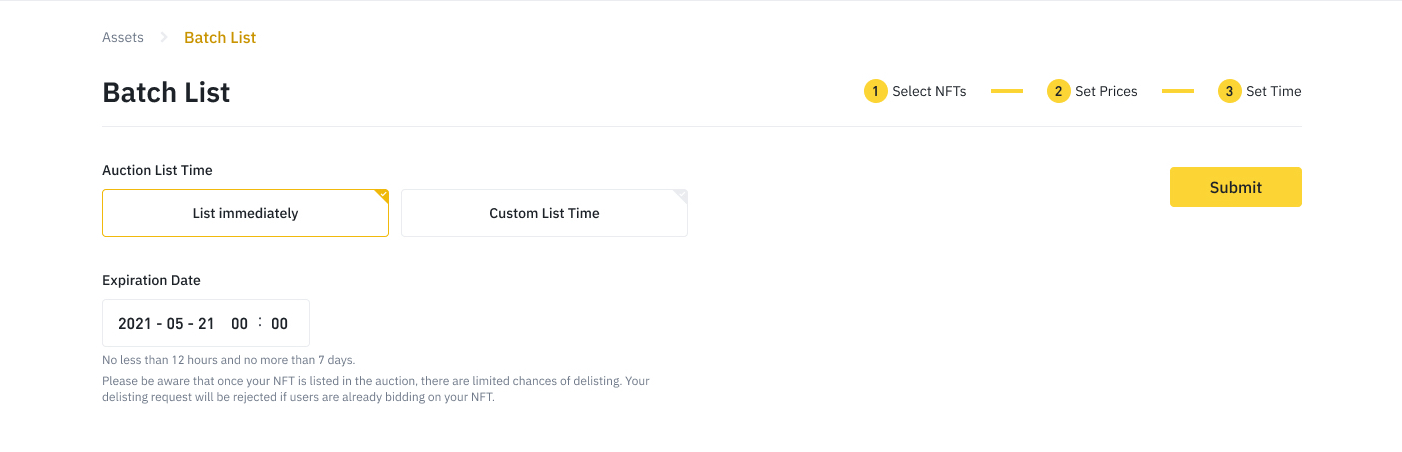Click the Expiration Date label
This screenshot has width=1402, height=452.
click(151, 281)
